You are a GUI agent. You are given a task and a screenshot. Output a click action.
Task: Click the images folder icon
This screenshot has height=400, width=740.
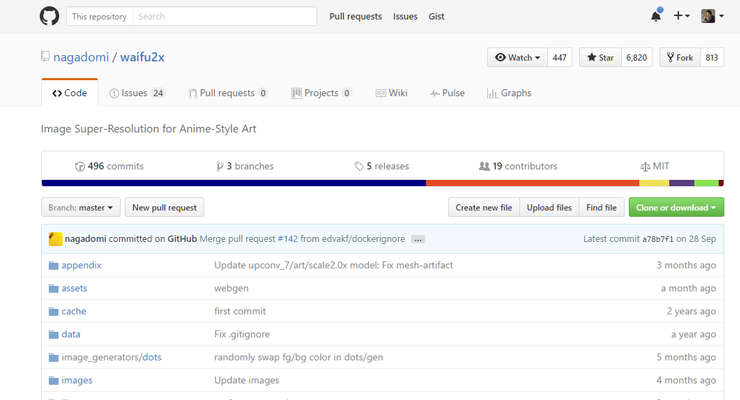pos(53,380)
